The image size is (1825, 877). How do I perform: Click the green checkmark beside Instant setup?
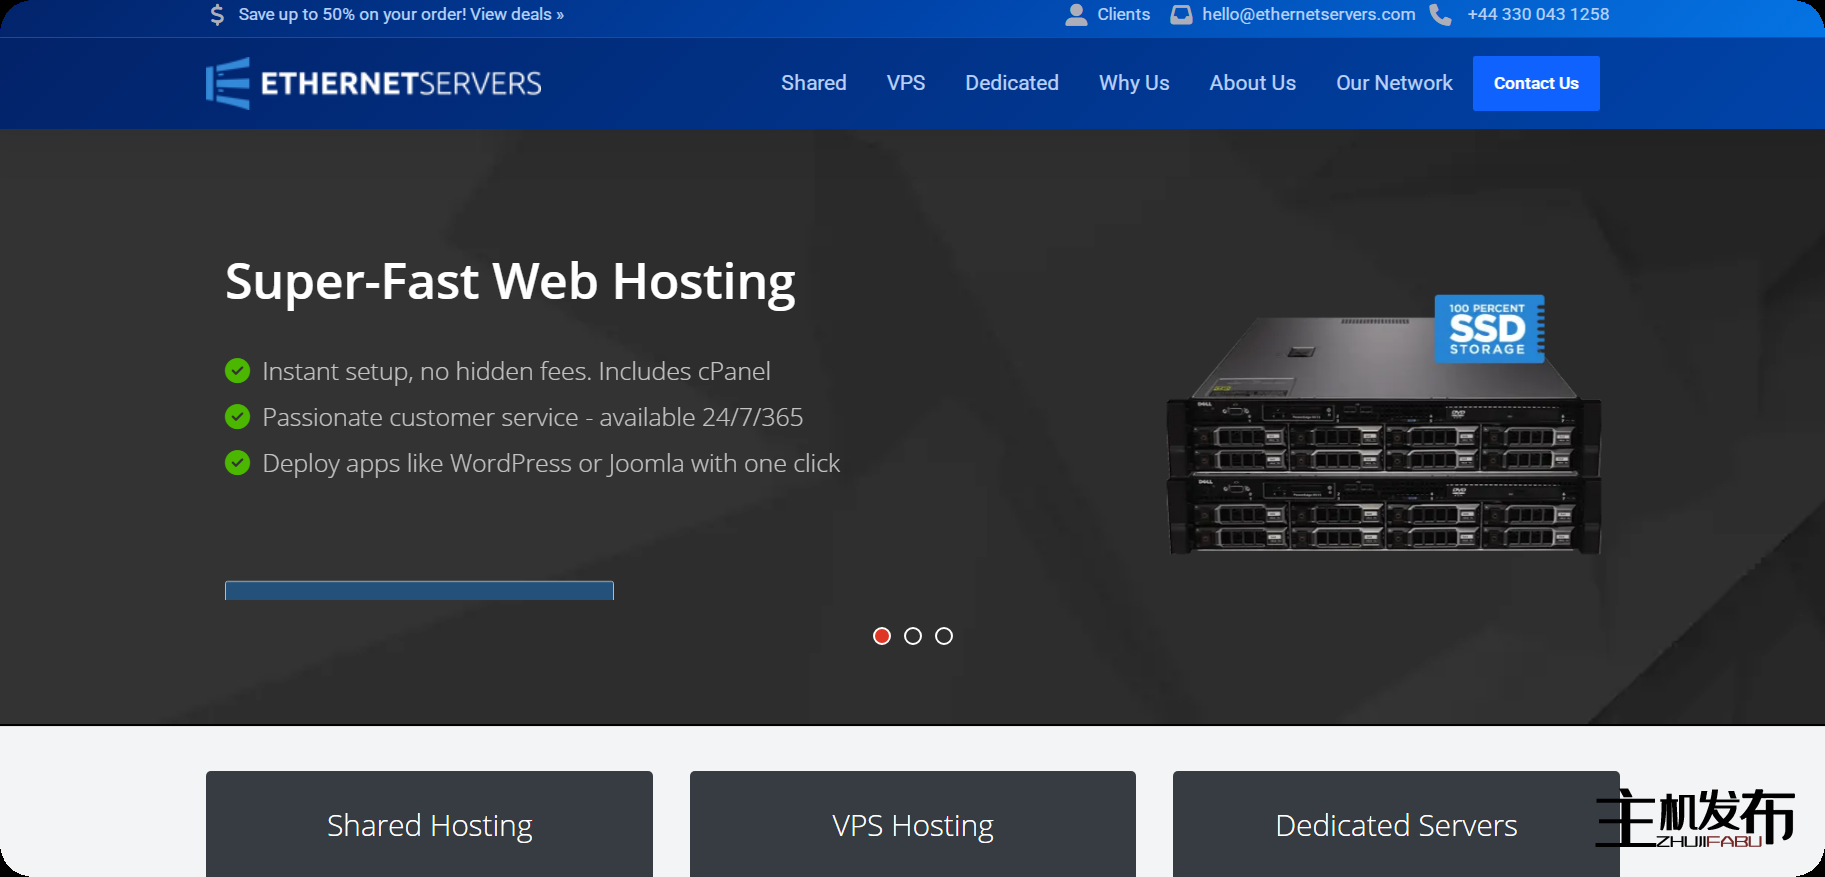pyautogui.click(x=237, y=371)
